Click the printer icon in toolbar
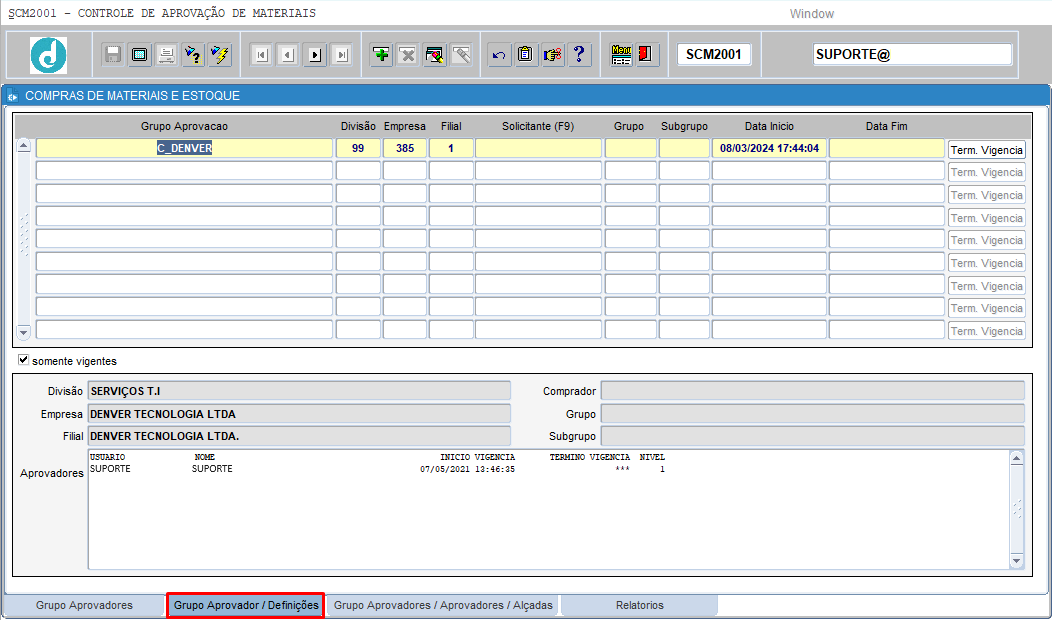Screen dimensions: 1052x620 click(x=166, y=54)
